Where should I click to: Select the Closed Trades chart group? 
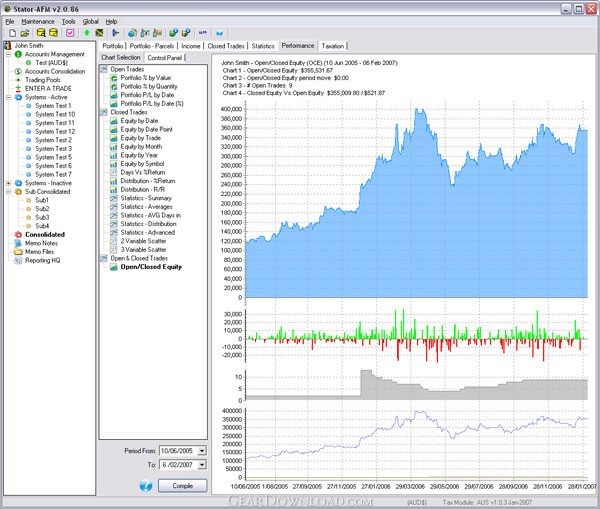(129, 112)
